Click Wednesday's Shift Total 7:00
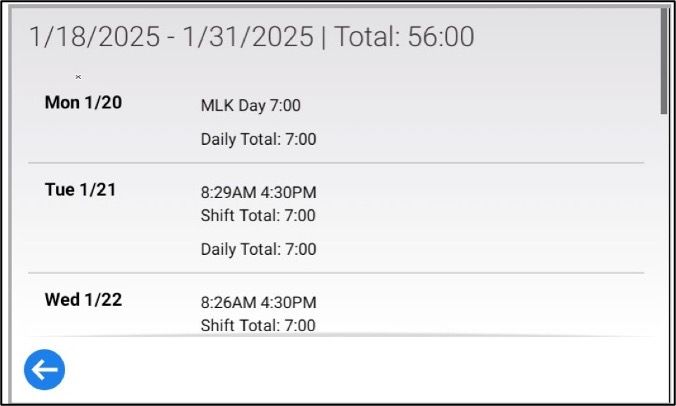Image resolution: width=676 pixels, height=406 pixels. tap(258, 326)
